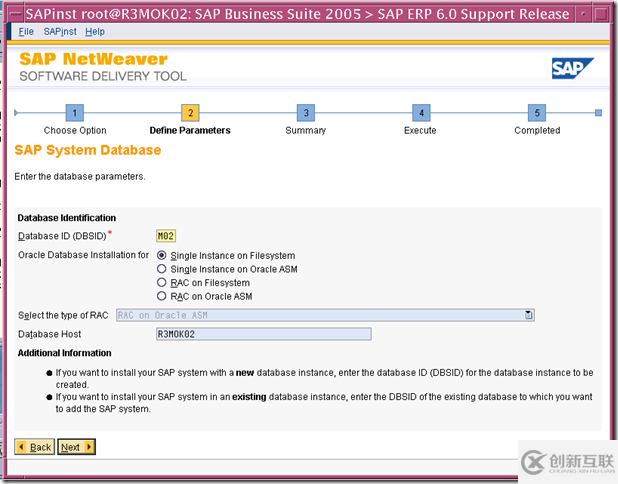This screenshot has height=484, width=618.
Task: Click the Summary step label
Action: point(306,130)
